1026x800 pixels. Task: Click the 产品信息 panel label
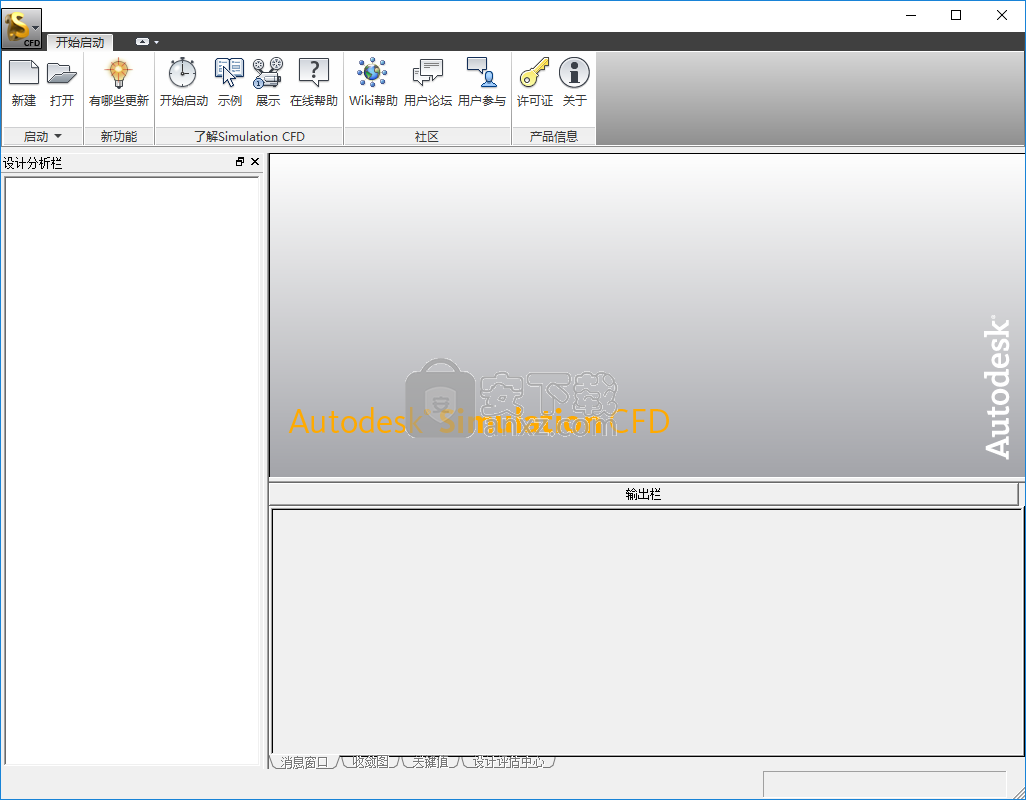[554, 136]
